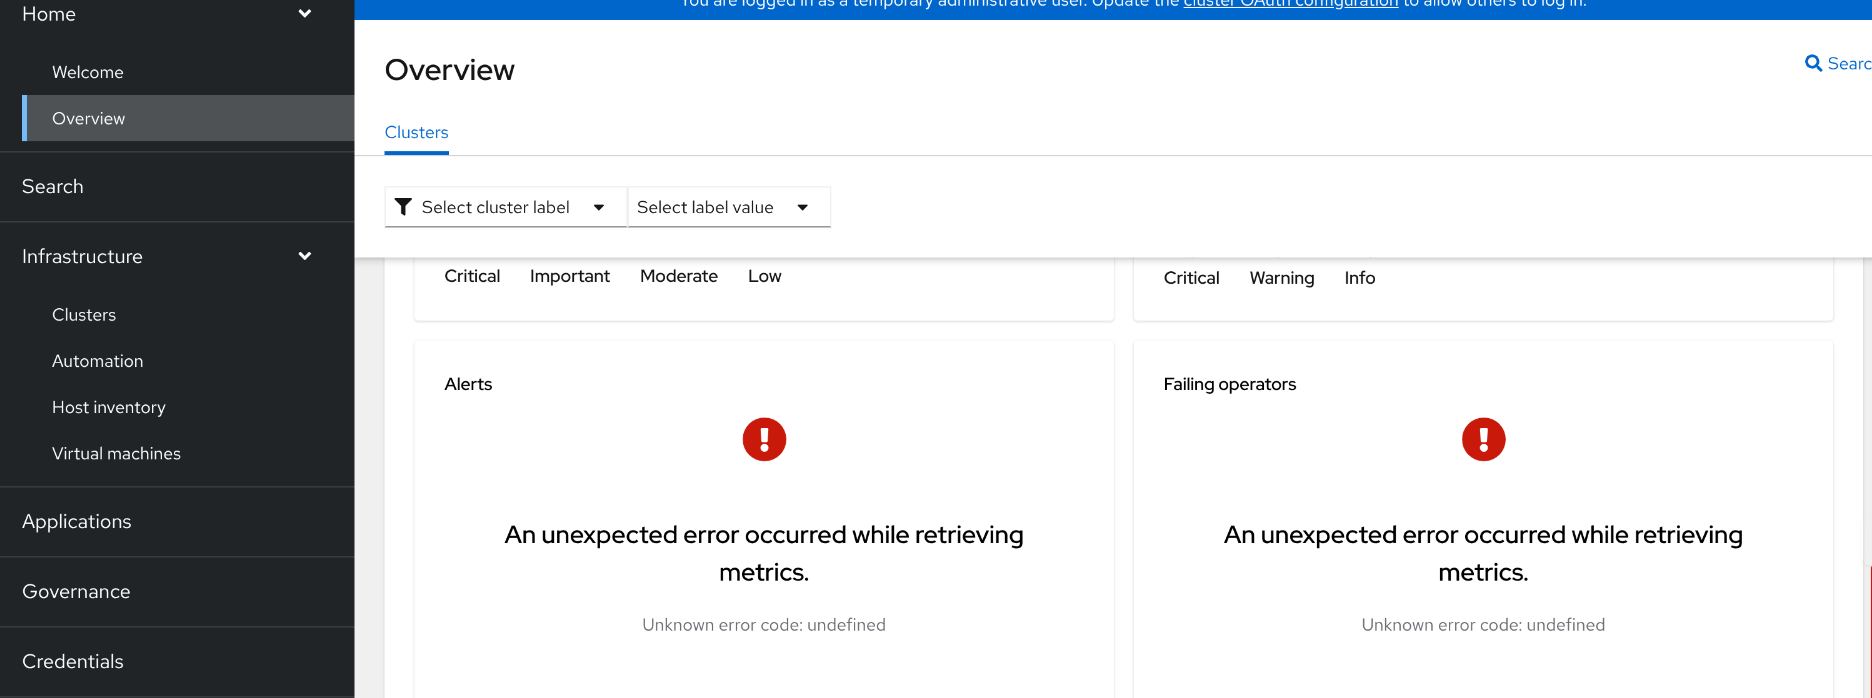The width and height of the screenshot is (1872, 698).
Task: Click the Failing operators error icon
Action: click(x=1483, y=439)
